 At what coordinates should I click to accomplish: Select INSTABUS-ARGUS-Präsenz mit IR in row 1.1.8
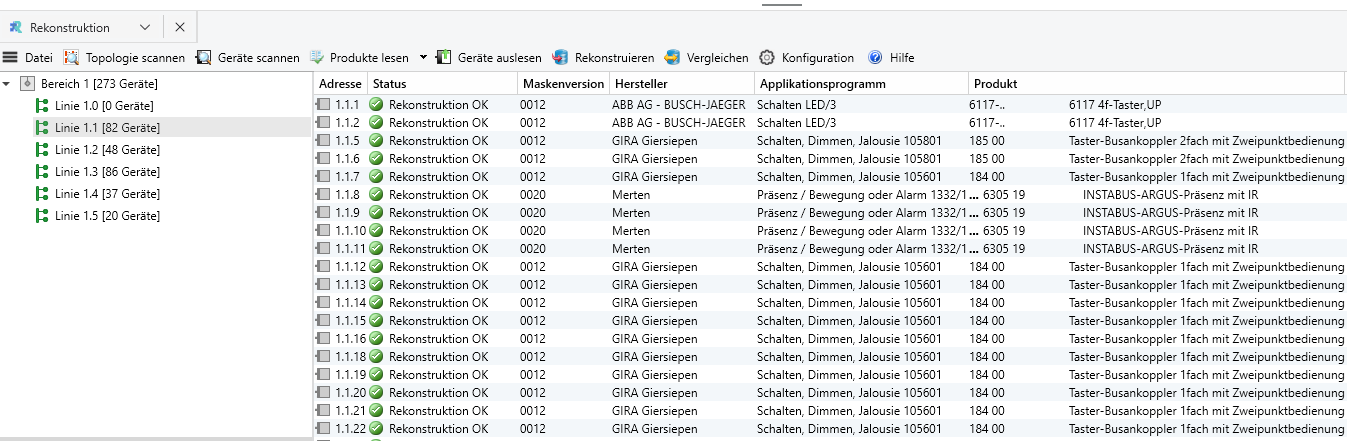pyautogui.click(x=1170, y=194)
